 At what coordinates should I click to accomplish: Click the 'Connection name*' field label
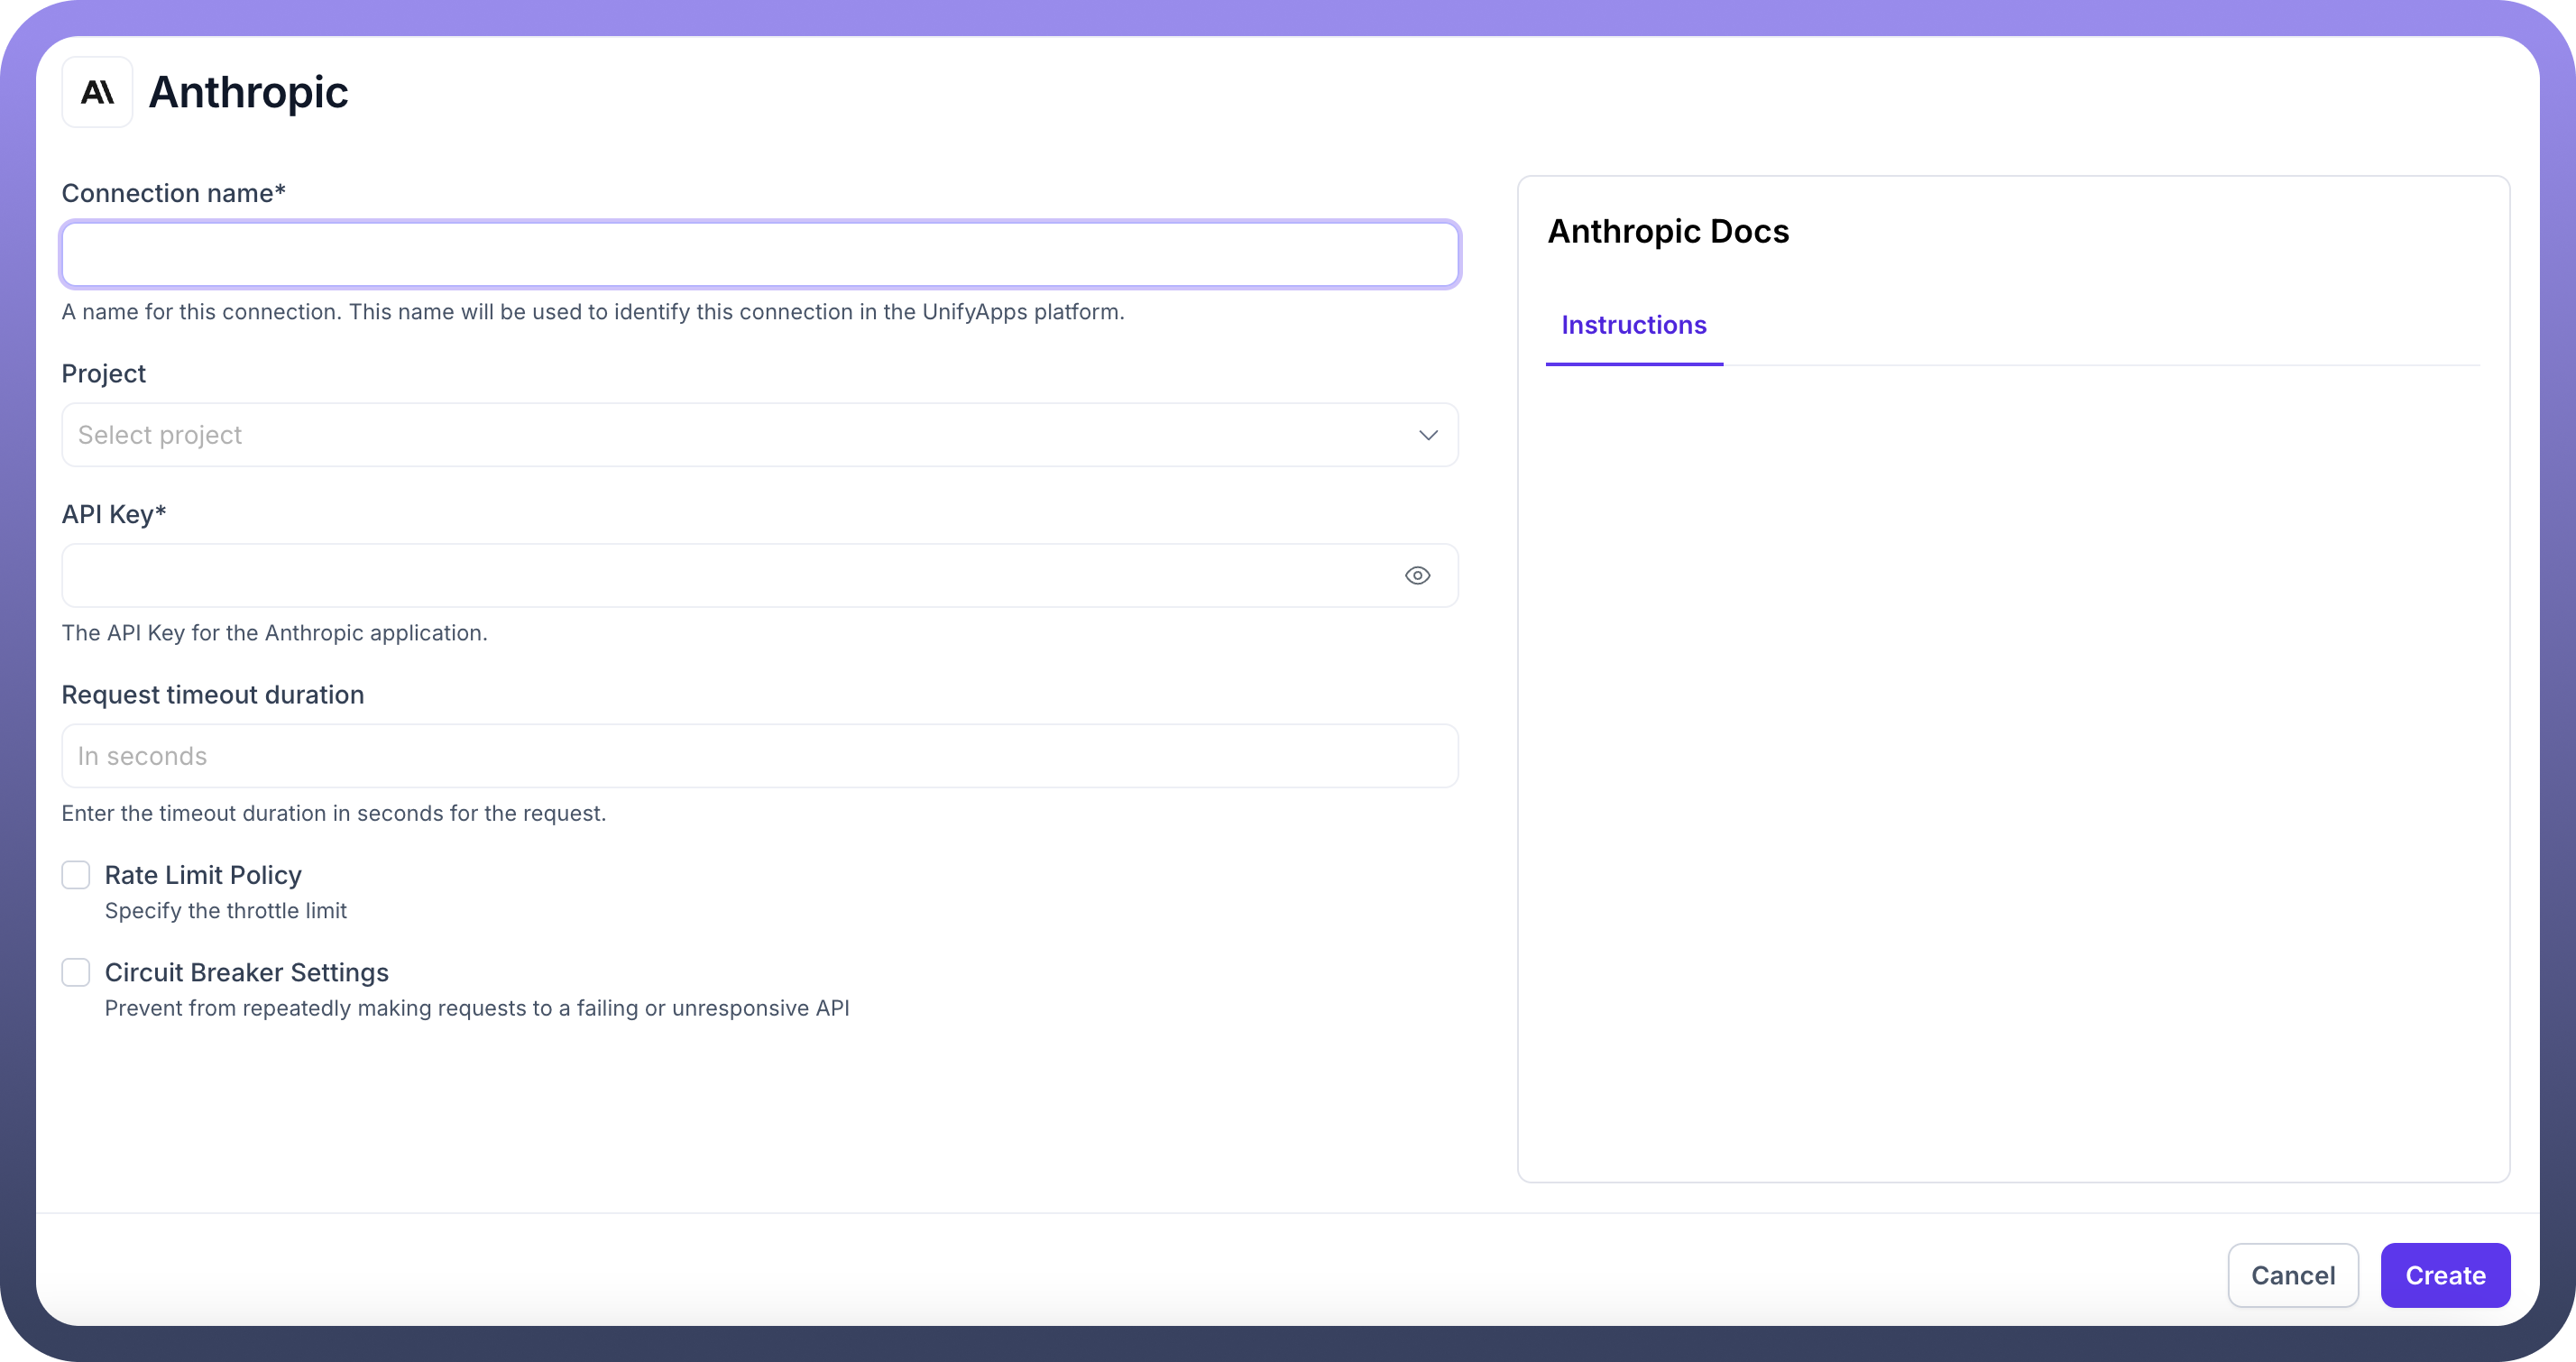[x=173, y=193]
